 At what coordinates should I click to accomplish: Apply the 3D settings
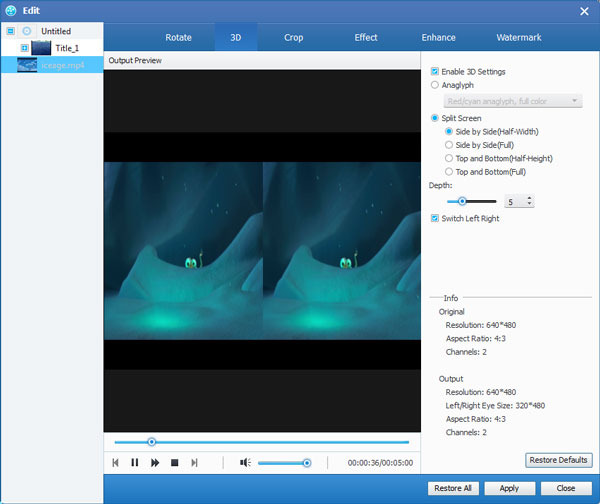(x=509, y=488)
